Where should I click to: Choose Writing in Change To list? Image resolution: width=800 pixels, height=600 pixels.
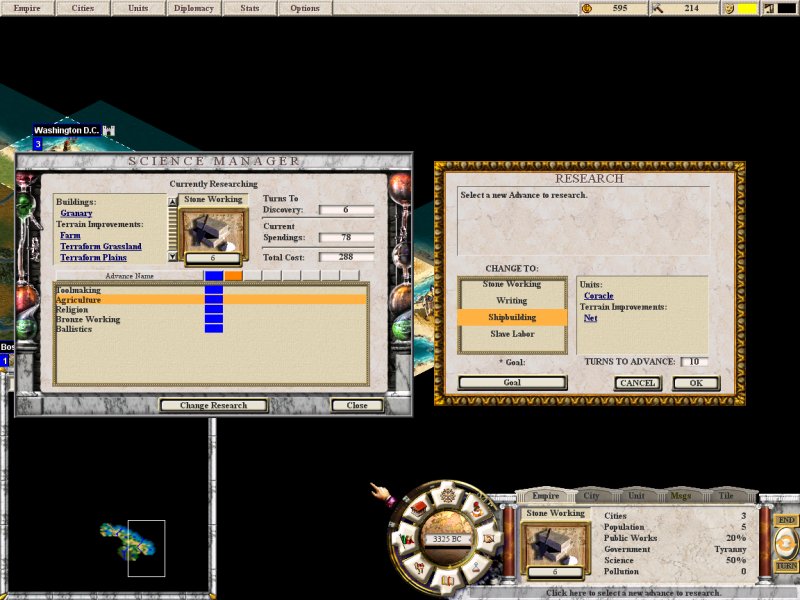tap(512, 301)
